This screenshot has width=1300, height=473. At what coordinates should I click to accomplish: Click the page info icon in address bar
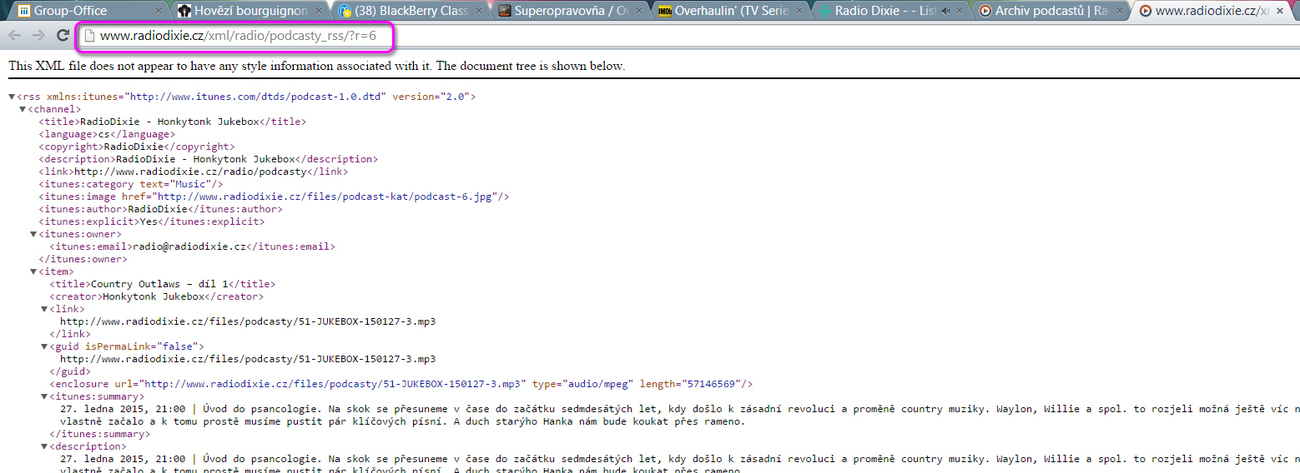[89, 36]
